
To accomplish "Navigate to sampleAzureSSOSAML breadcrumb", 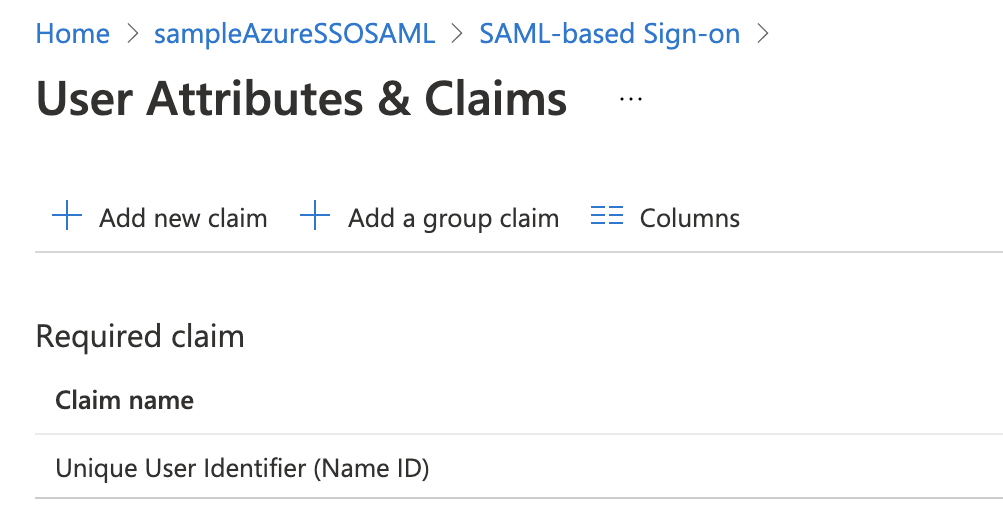I will coord(294,34).
